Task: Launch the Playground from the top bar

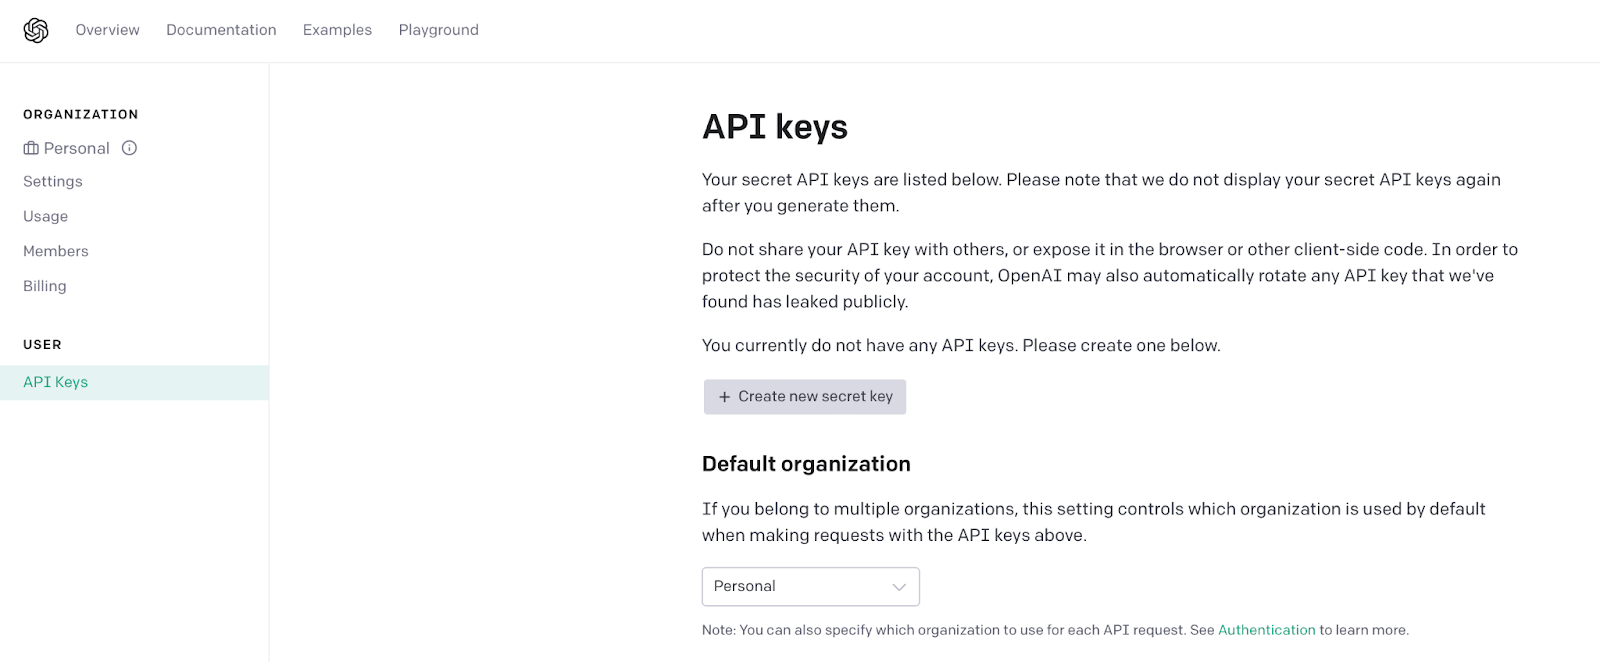Action: 439,30
